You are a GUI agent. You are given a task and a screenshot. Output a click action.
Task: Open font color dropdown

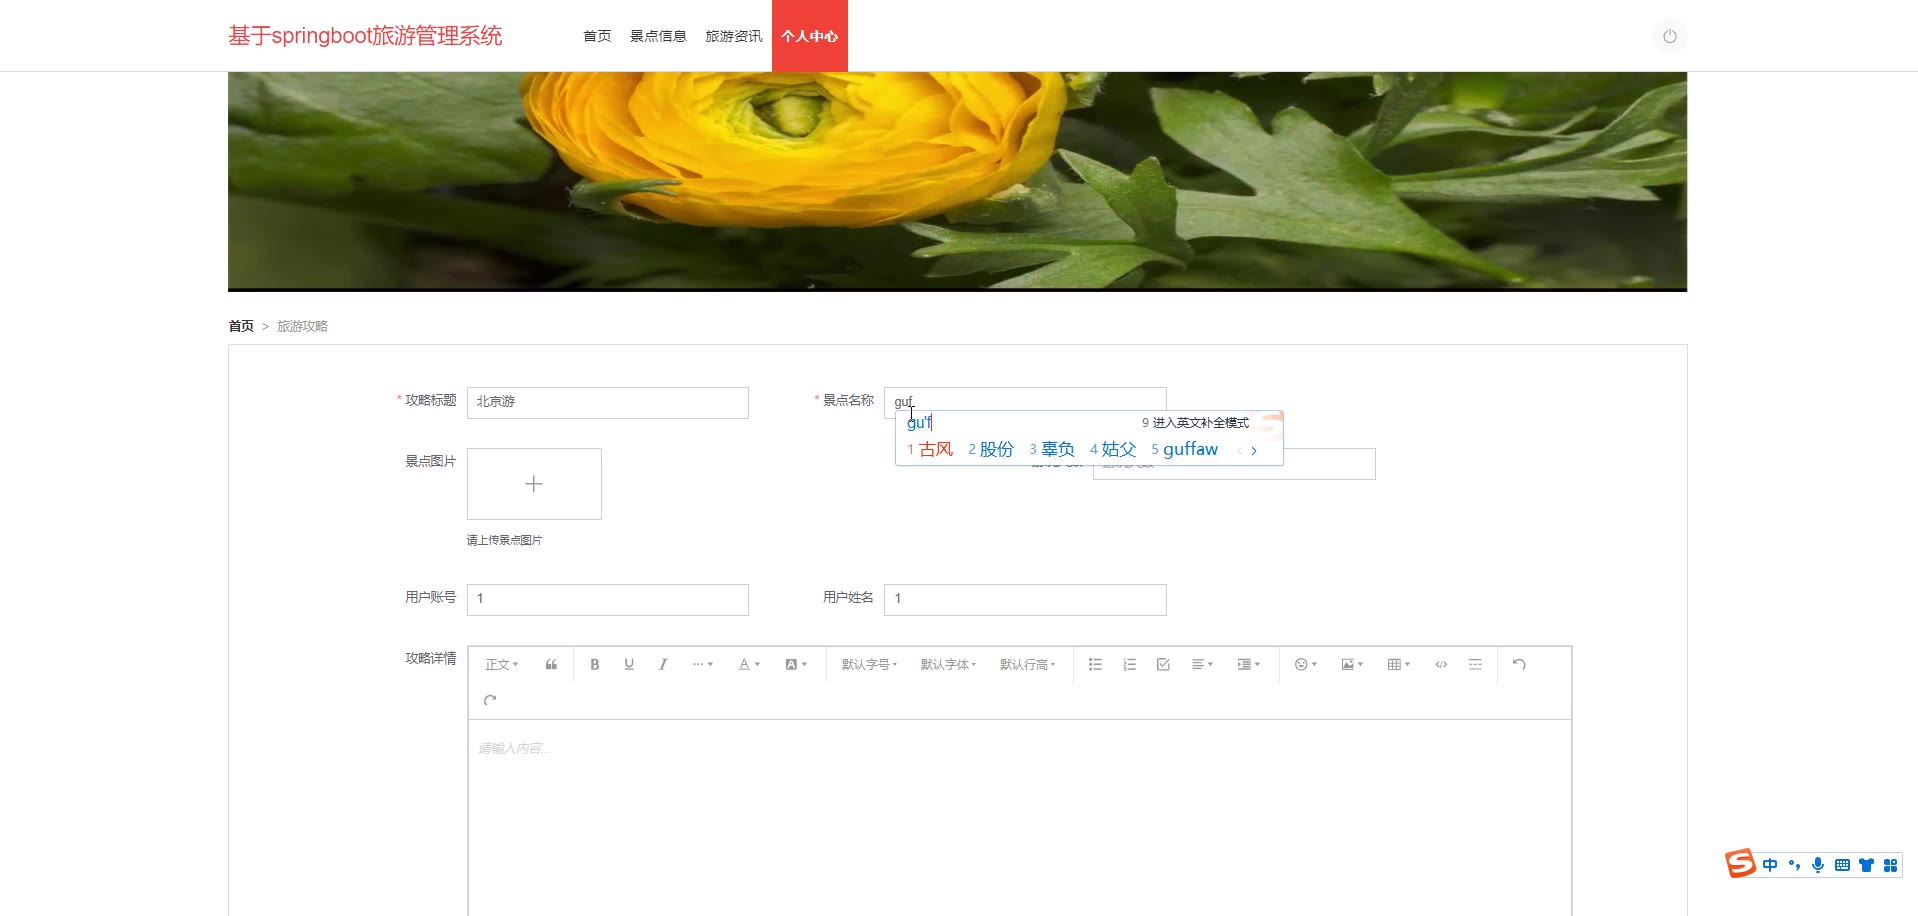click(x=749, y=665)
